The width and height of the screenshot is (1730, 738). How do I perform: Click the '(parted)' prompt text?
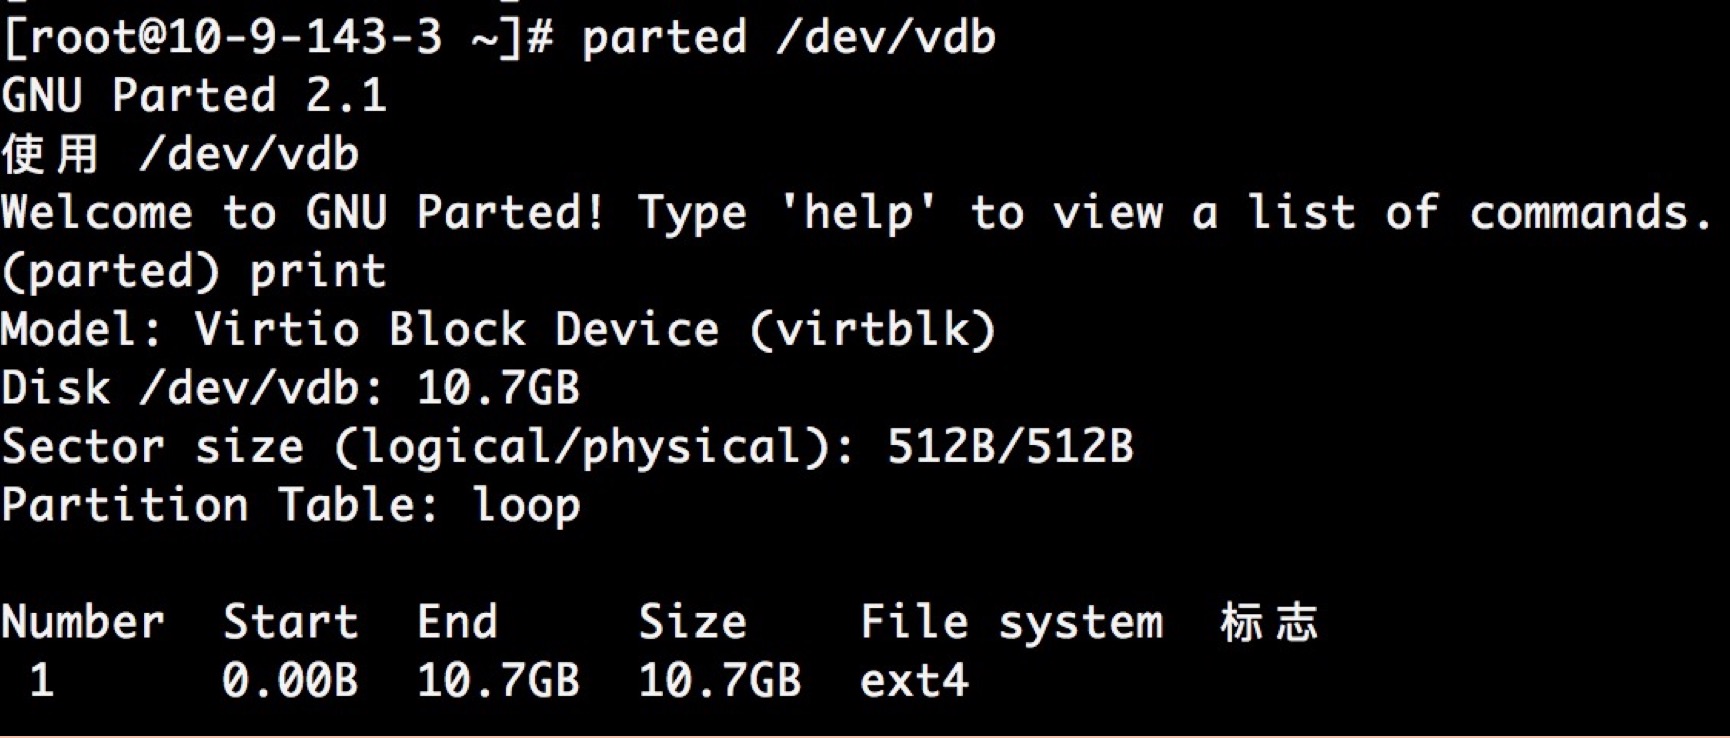[110, 272]
